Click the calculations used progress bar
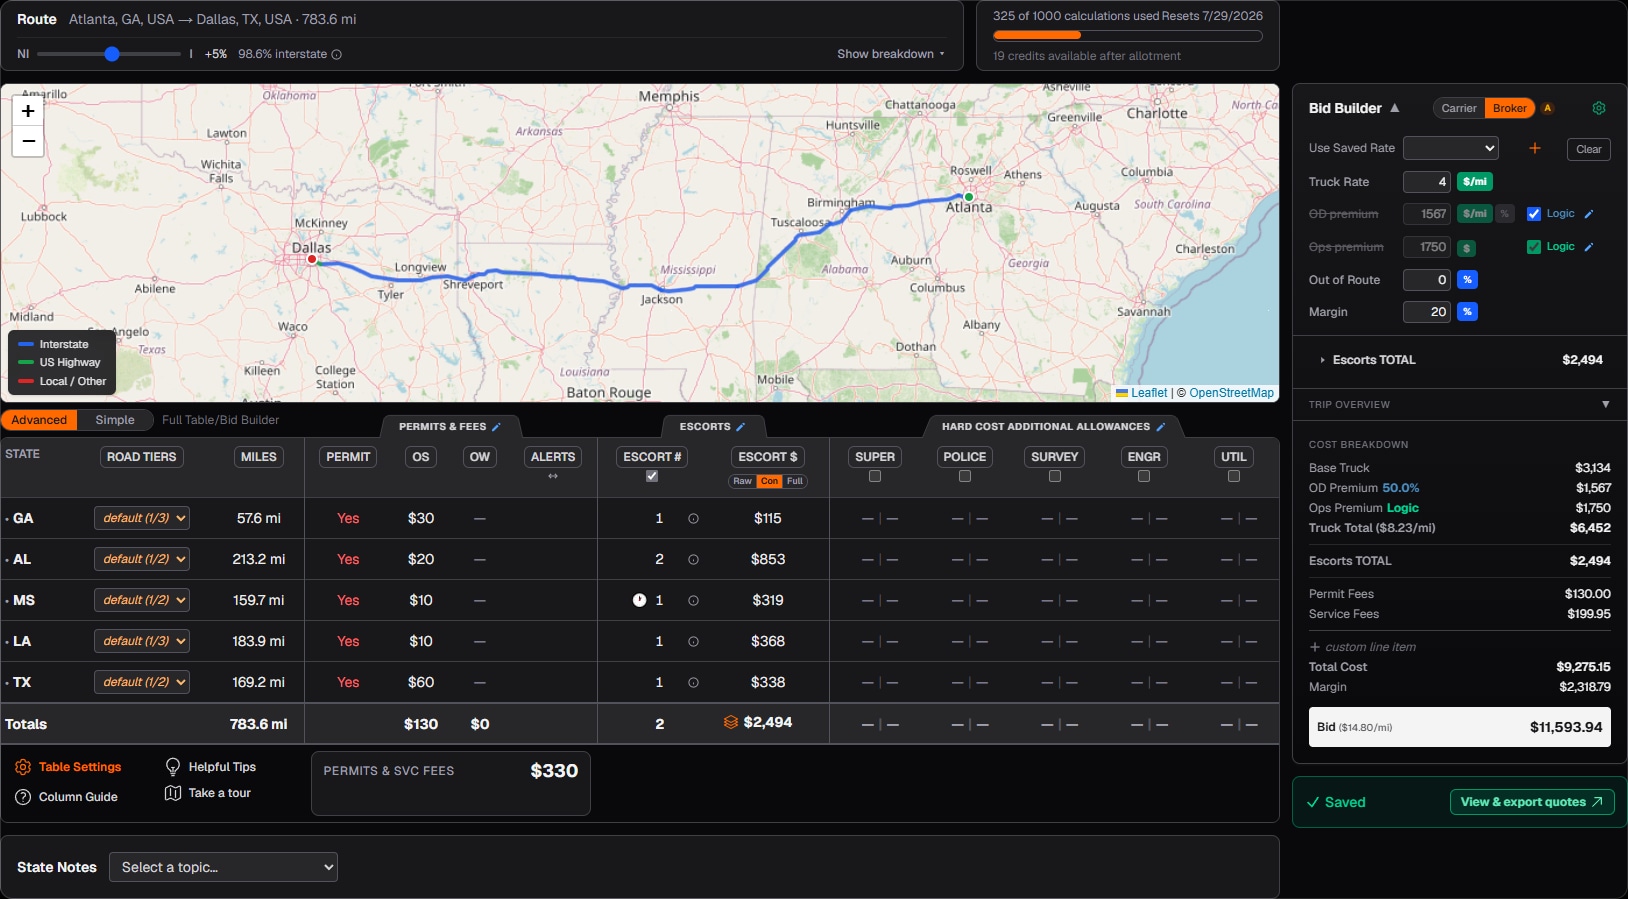The width and height of the screenshot is (1628, 899). (x=1127, y=36)
